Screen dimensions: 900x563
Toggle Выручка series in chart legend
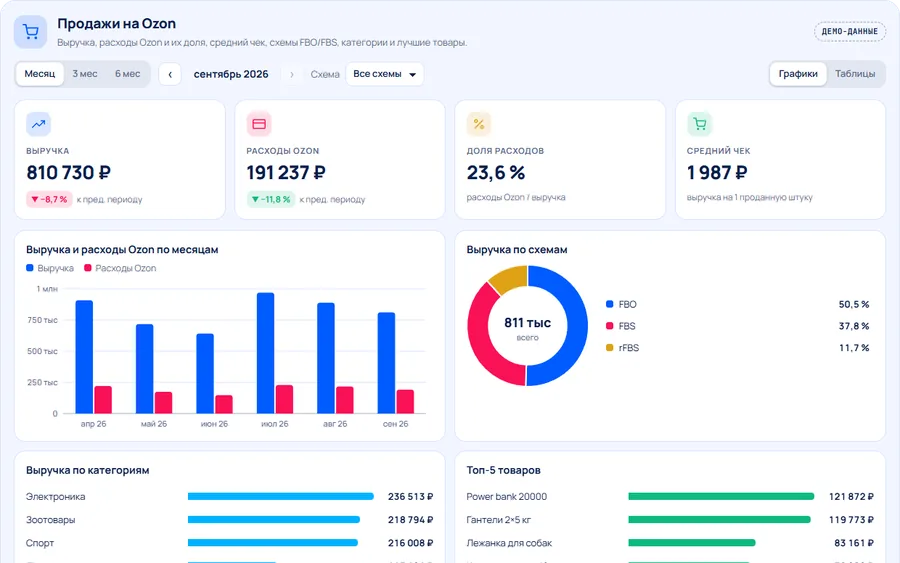[50, 268]
